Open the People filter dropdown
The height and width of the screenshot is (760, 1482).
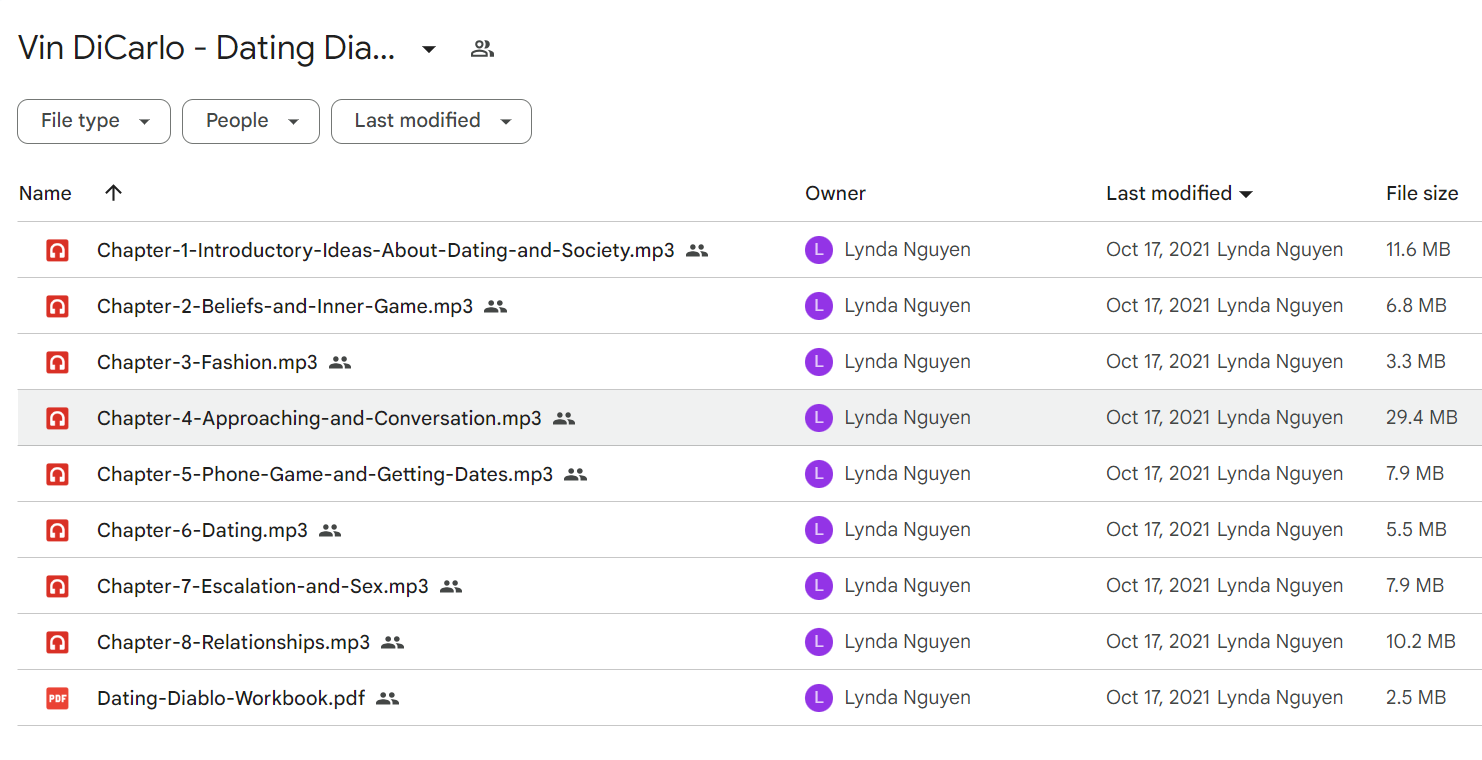251,121
